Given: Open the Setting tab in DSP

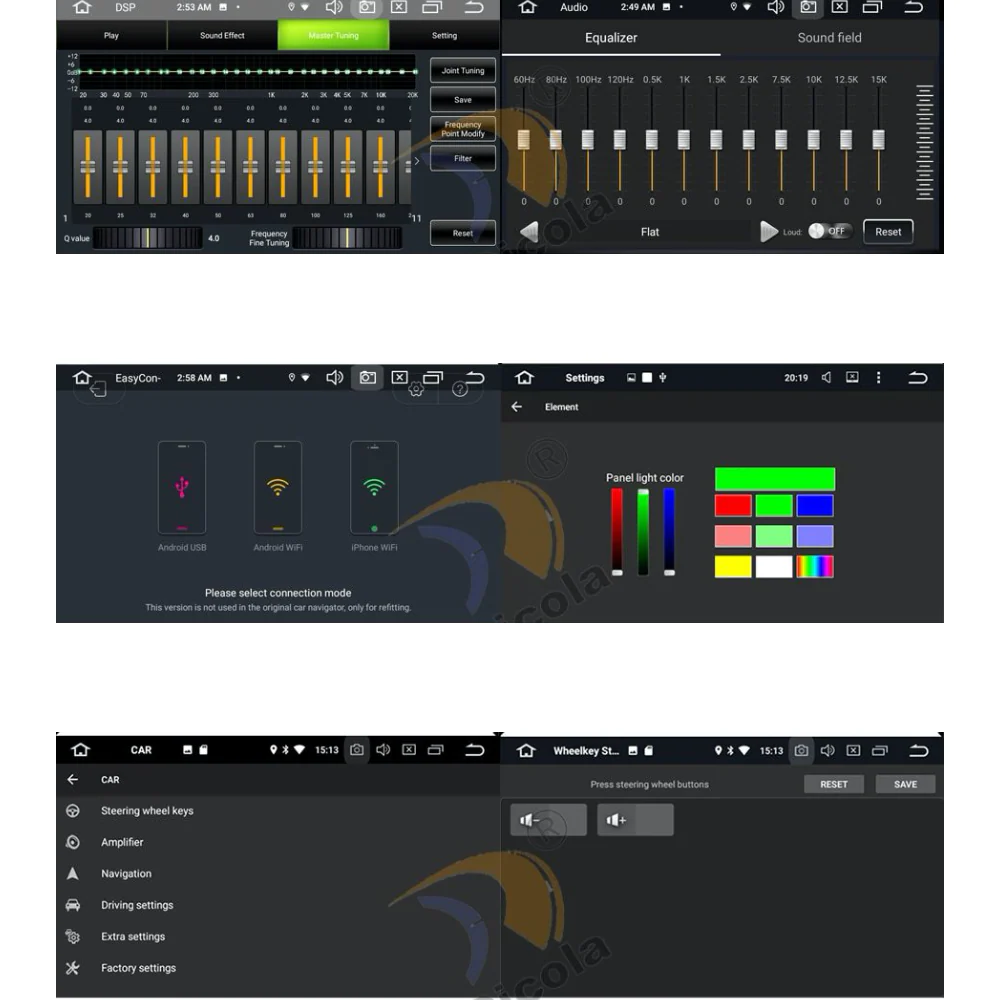Looking at the screenshot, I should tap(445, 36).
